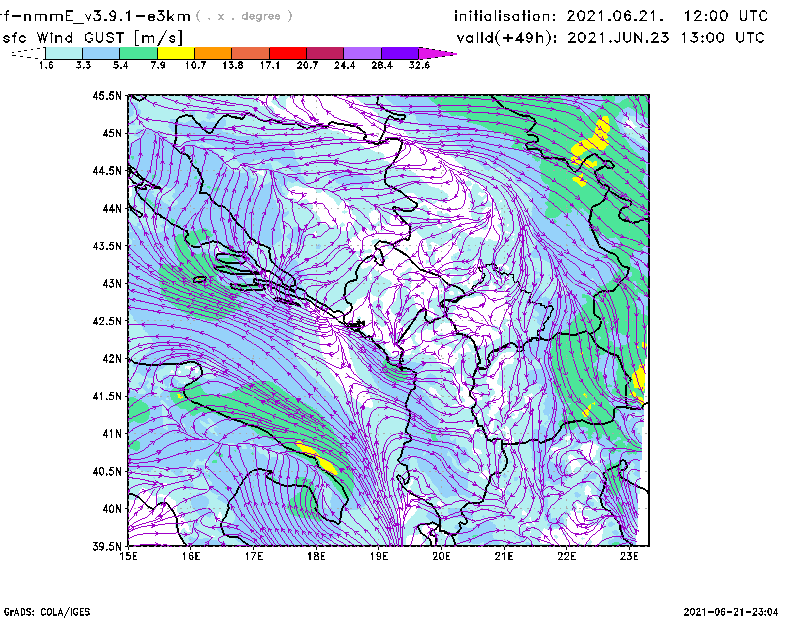Click the 'sfc Wind GUST [m/s]' title
800x618 pixels.
pos(92,38)
